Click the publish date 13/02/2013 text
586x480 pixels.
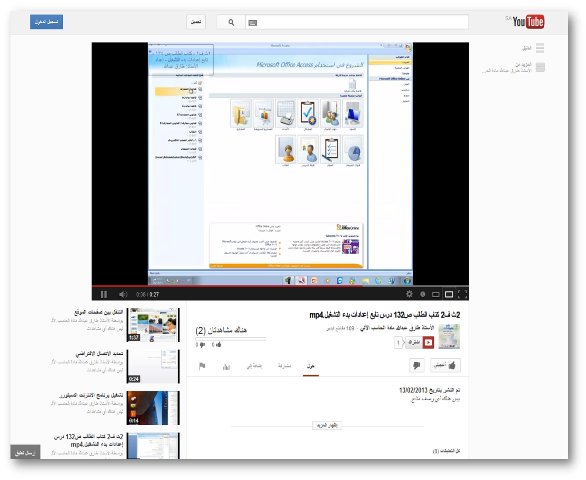tap(430, 390)
